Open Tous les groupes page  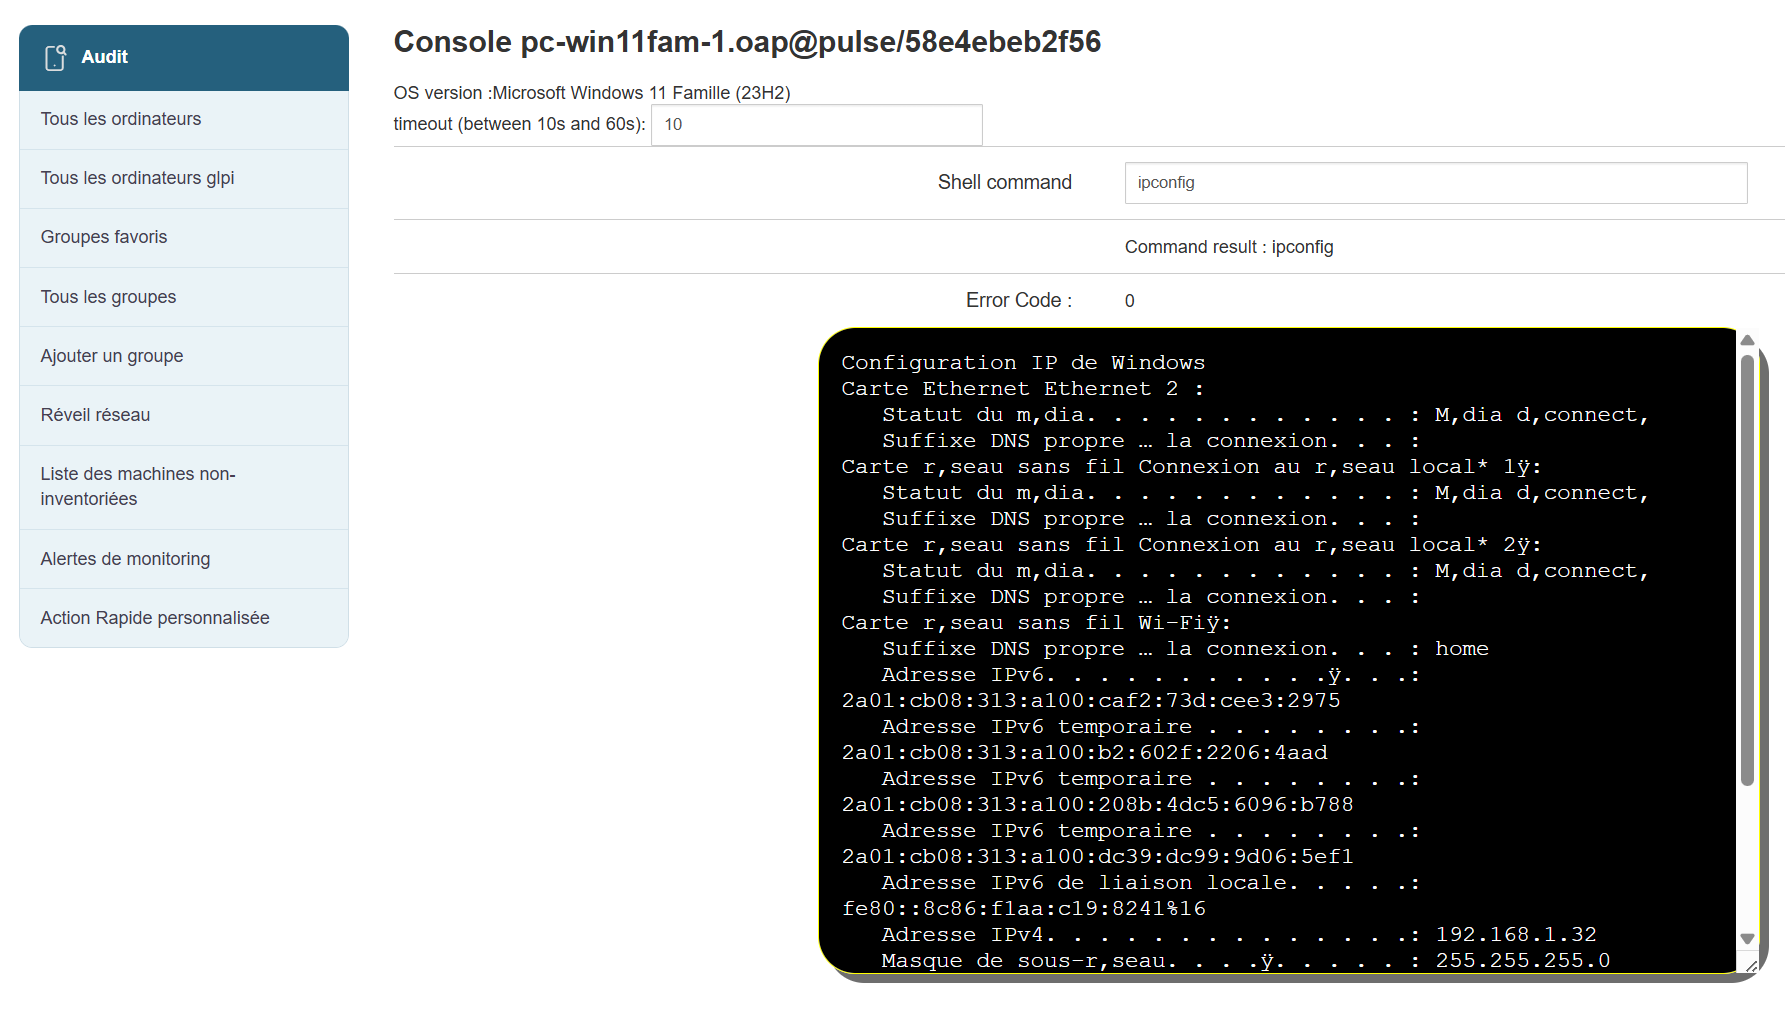pos(108,297)
